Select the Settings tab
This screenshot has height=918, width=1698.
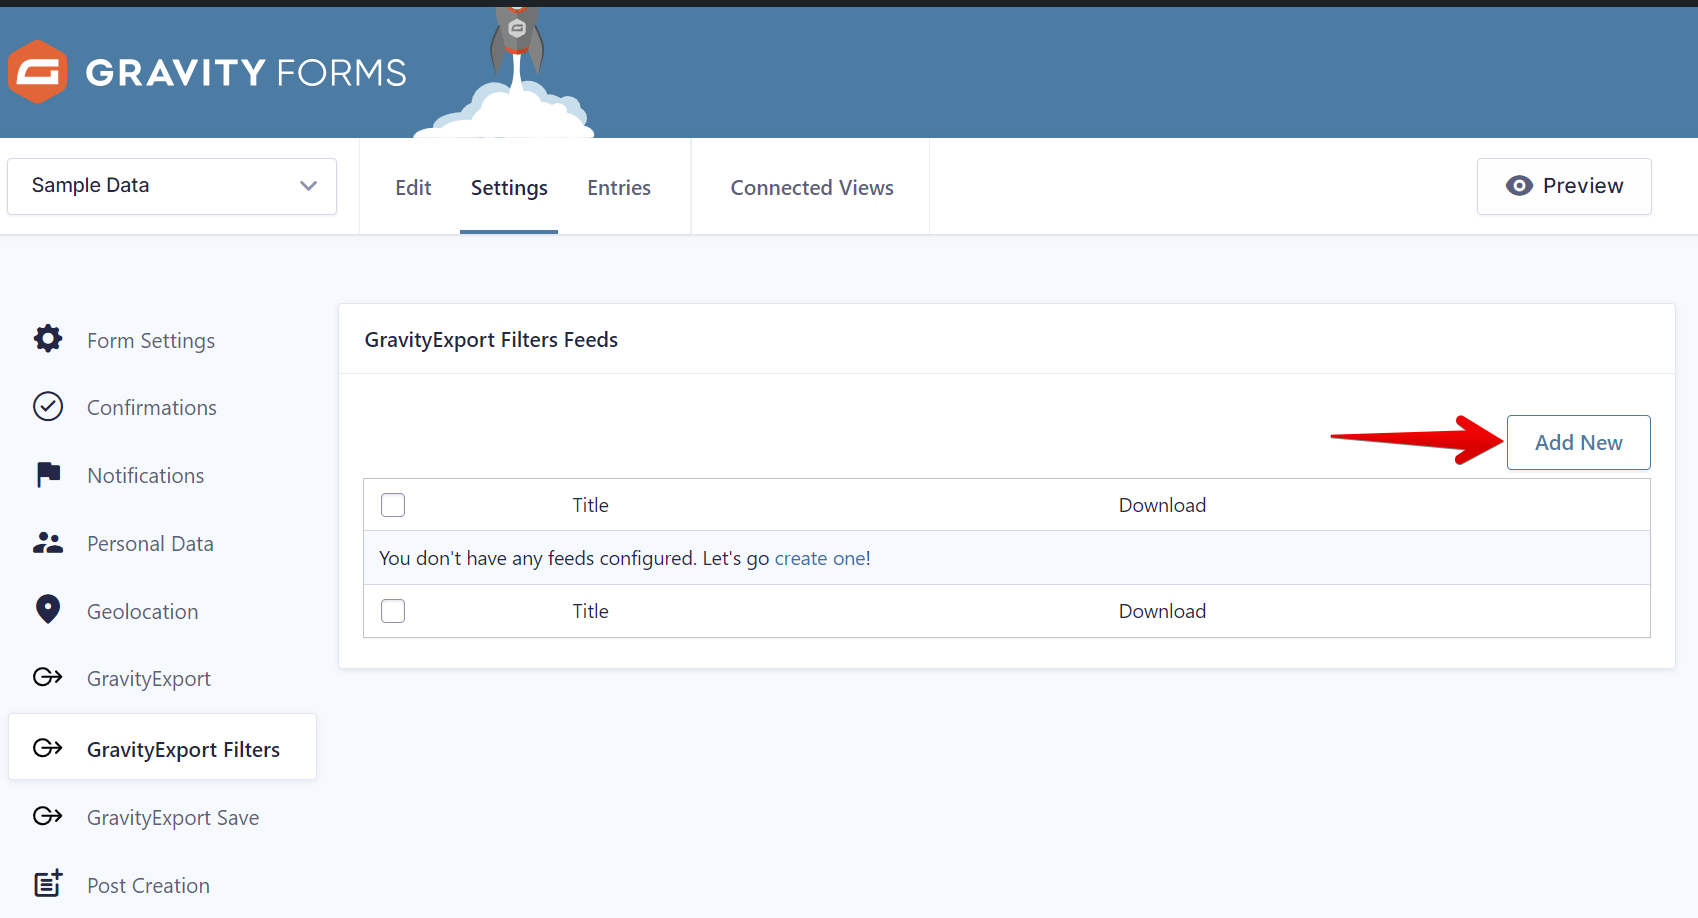tap(509, 188)
